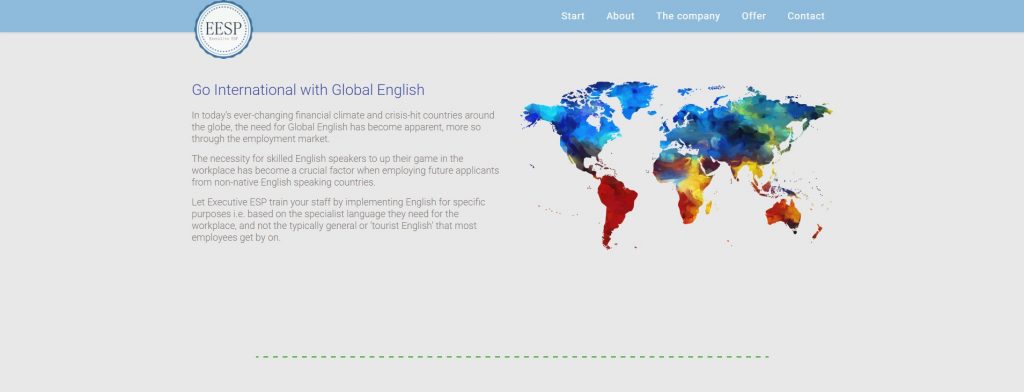Select The company navigation link

pyautogui.click(x=688, y=16)
